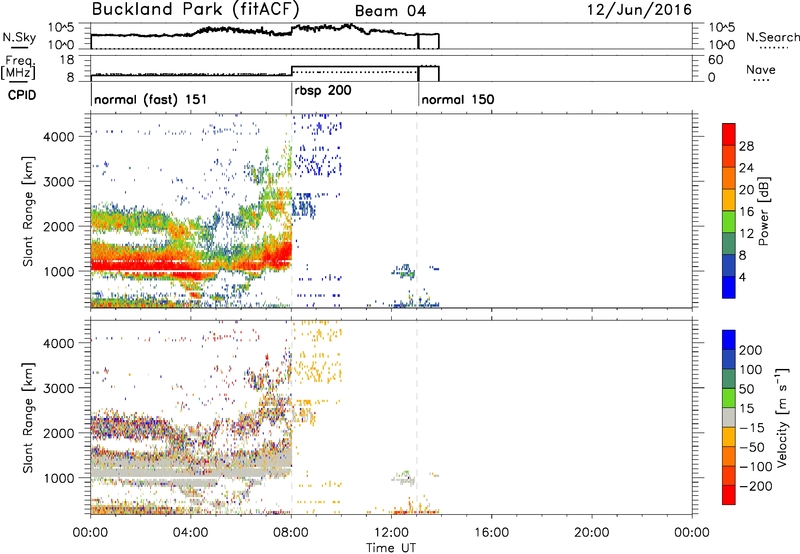Image resolution: width=800 pixels, height=554 pixels.
Task: Click the '16:00' time axis tick label
Action: click(x=491, y=533)
